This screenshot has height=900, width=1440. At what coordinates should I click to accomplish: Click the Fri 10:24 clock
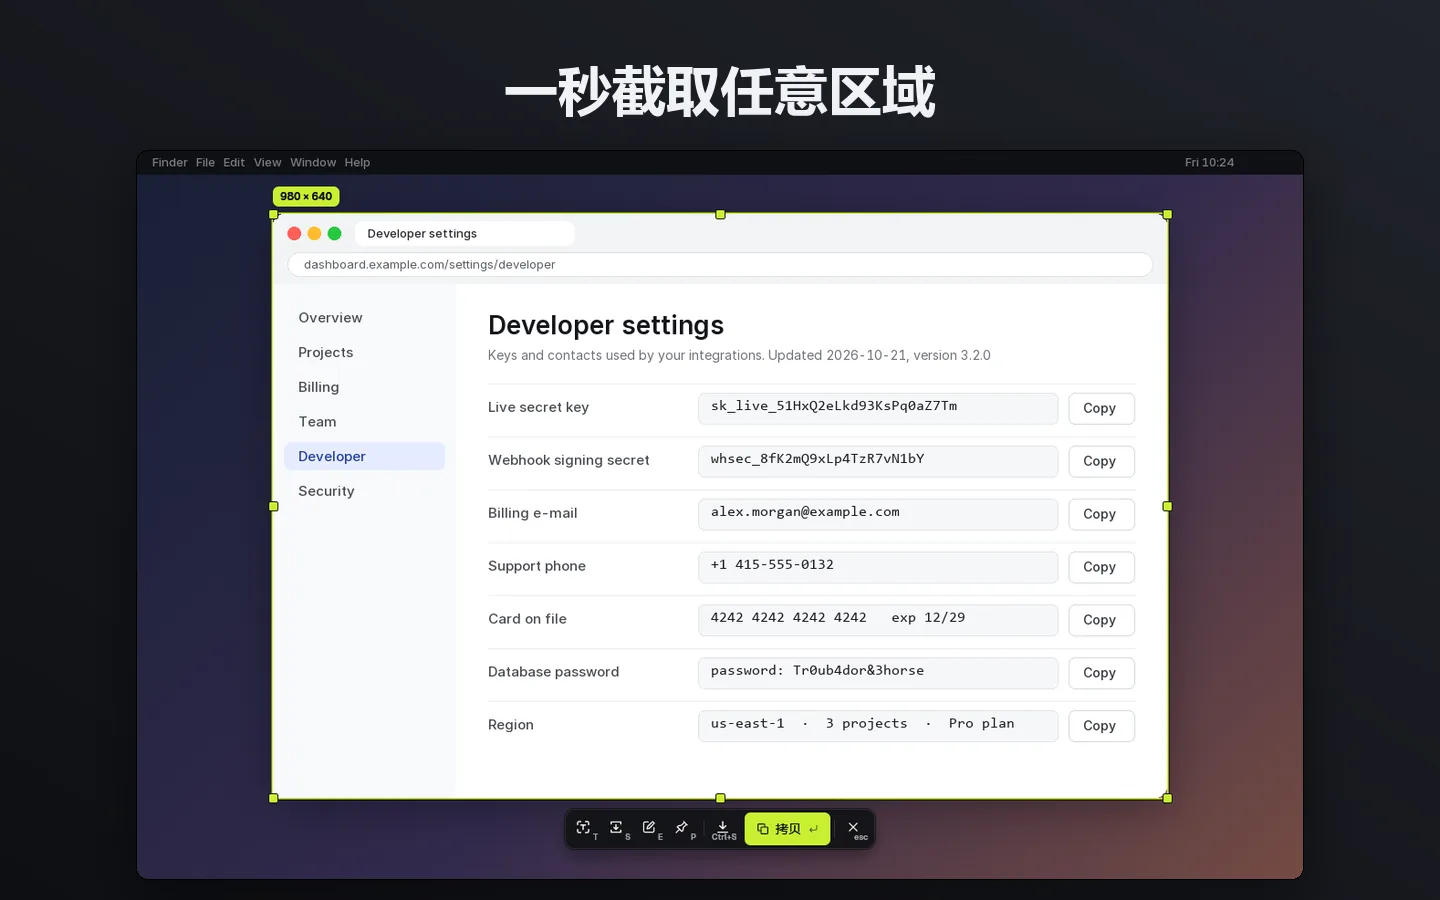[1209, 163]
